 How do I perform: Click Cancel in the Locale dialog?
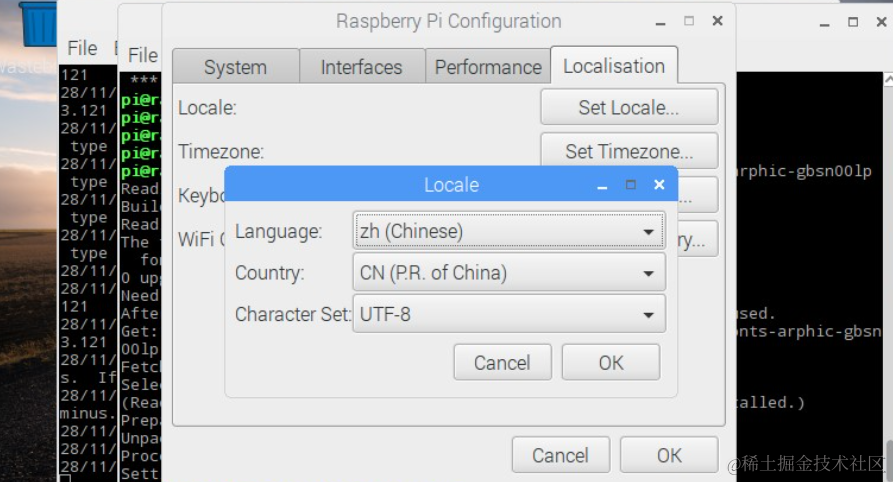click(502, 362)
